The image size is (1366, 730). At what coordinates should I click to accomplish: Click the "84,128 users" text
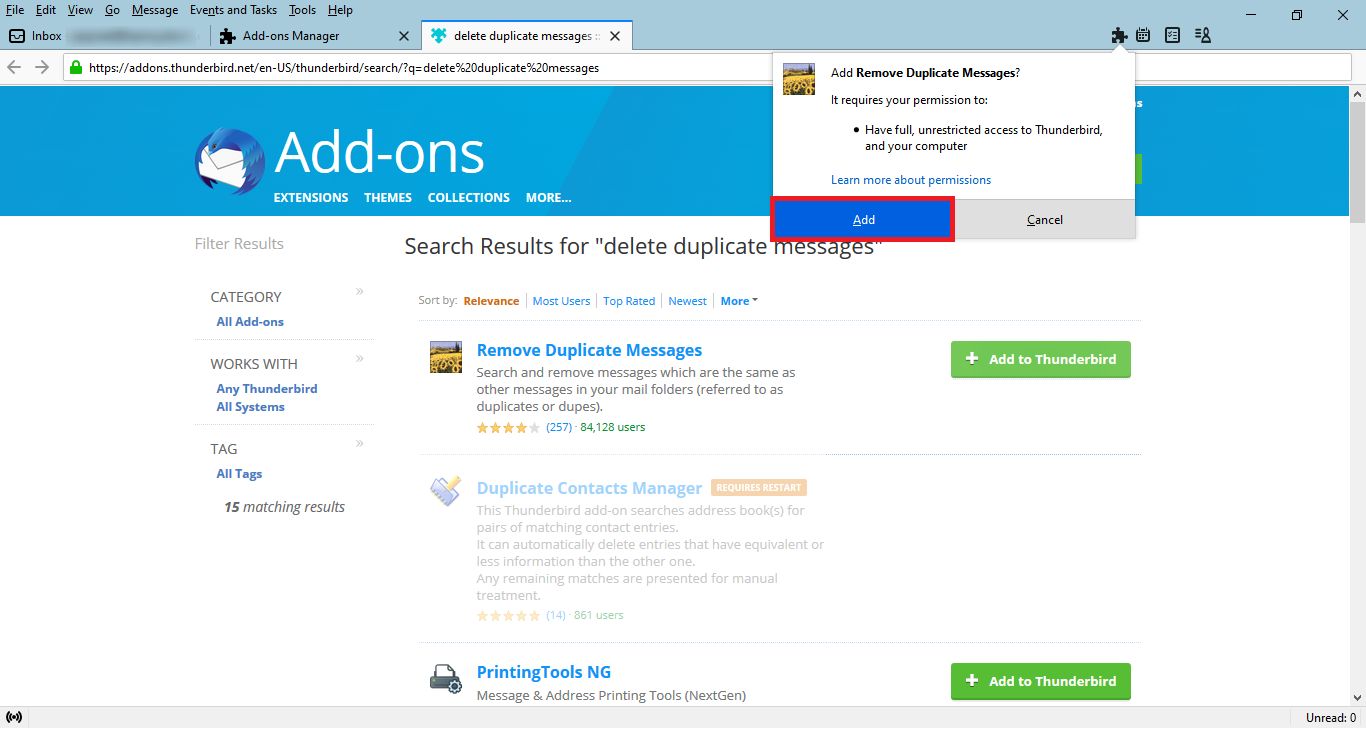click(x=613, y=427)
